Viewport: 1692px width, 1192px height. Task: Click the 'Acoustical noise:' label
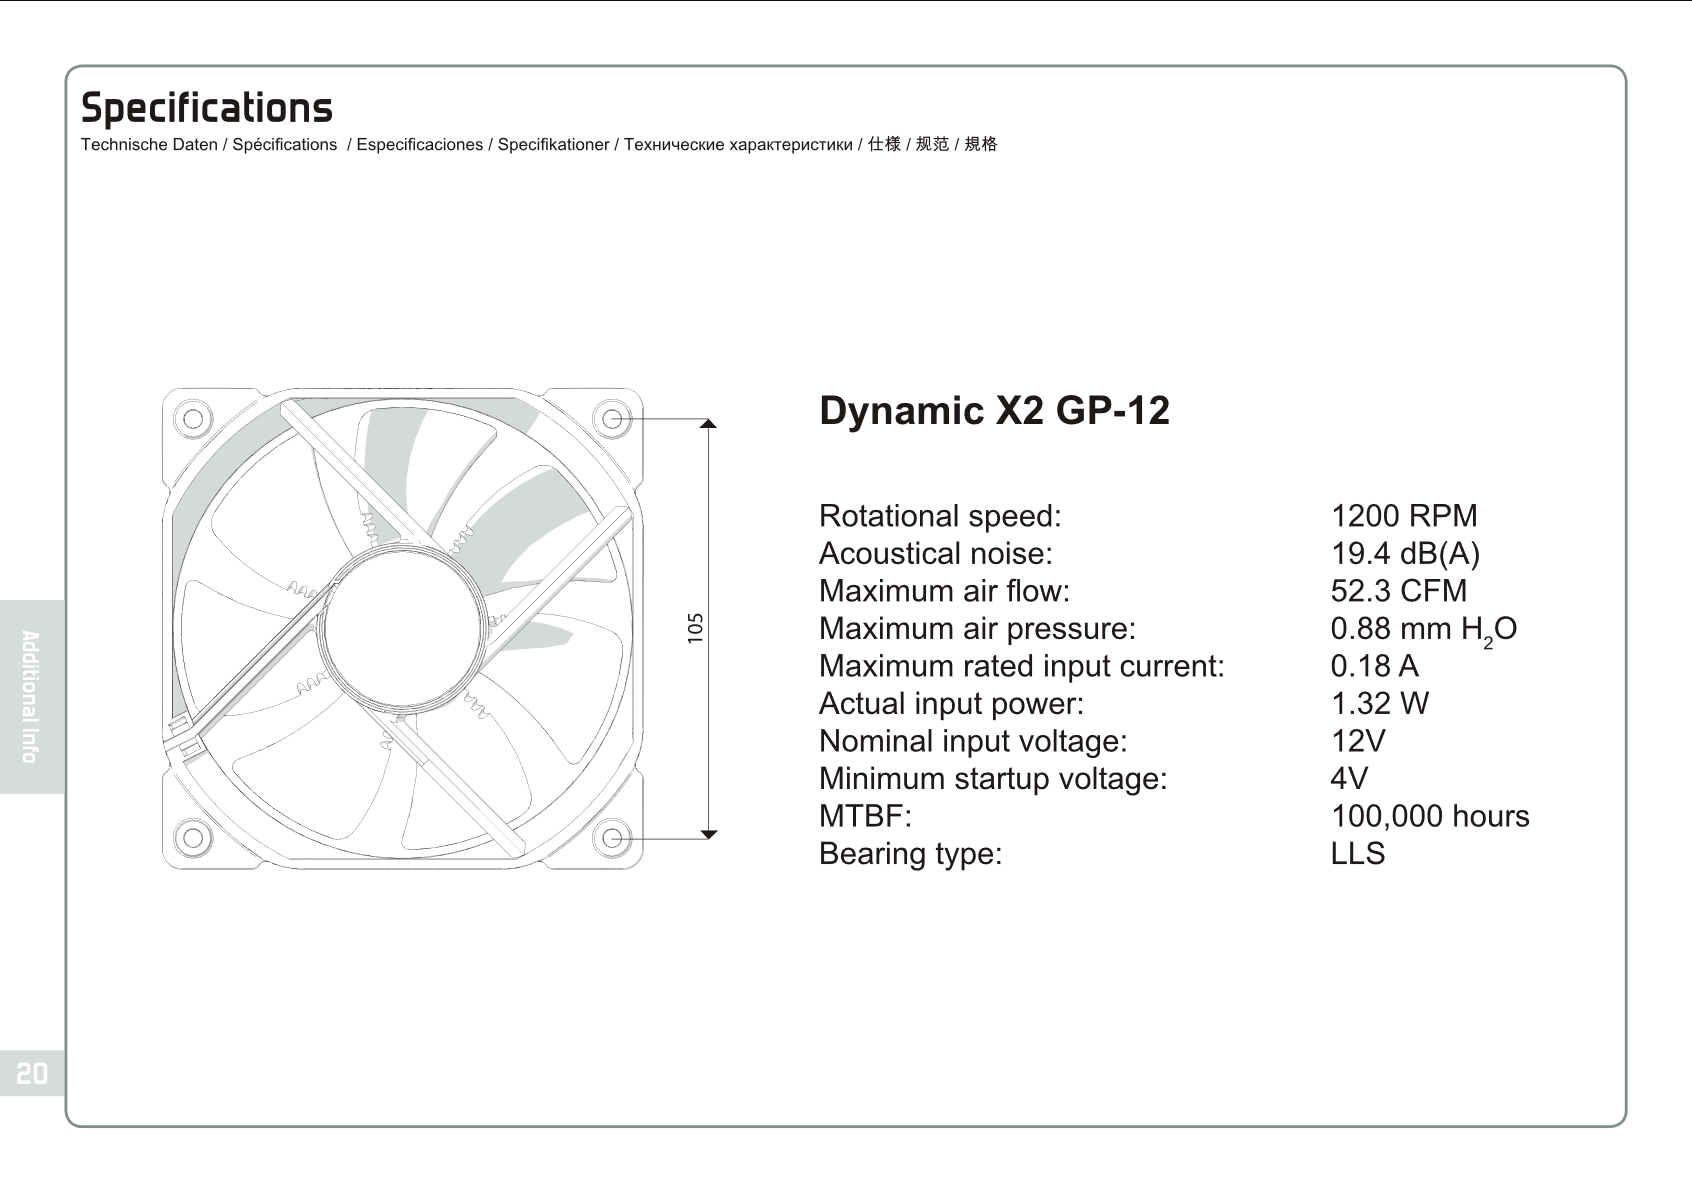tap(935, 553)
